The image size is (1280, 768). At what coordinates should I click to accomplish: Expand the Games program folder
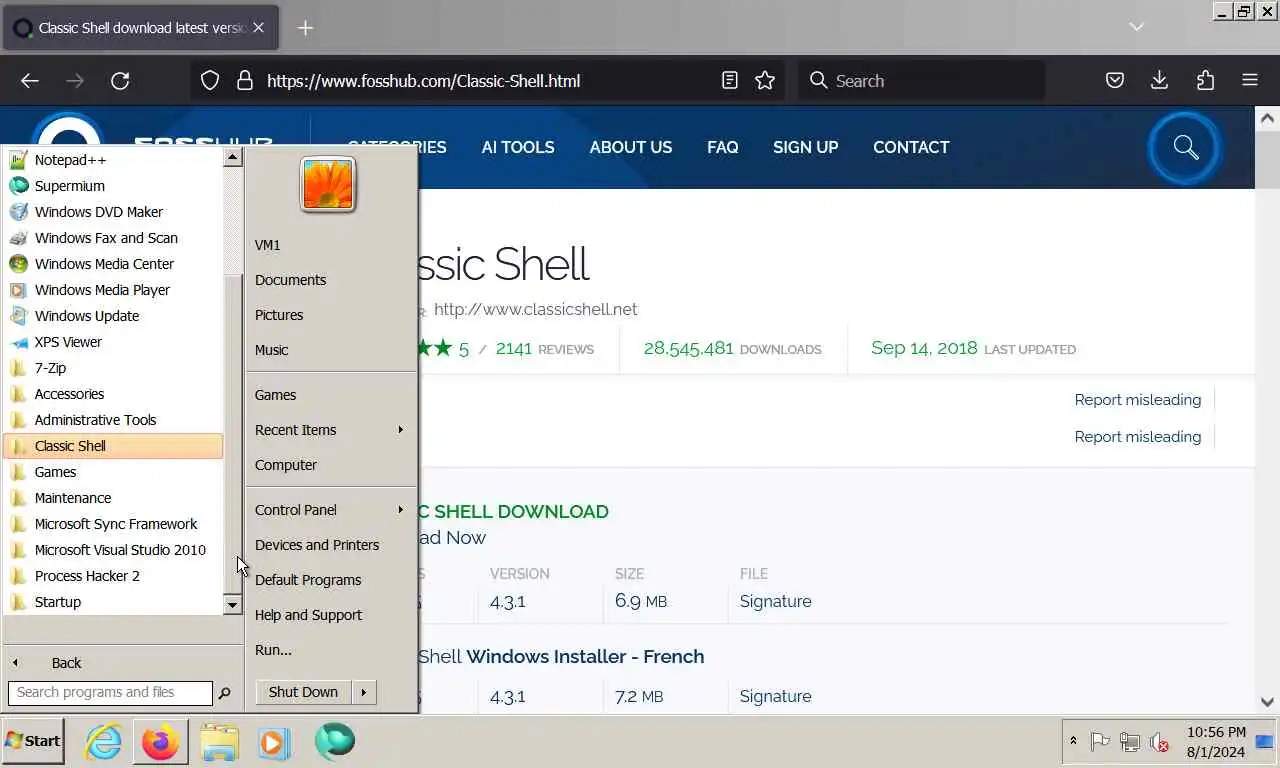[x=113, y=472]
